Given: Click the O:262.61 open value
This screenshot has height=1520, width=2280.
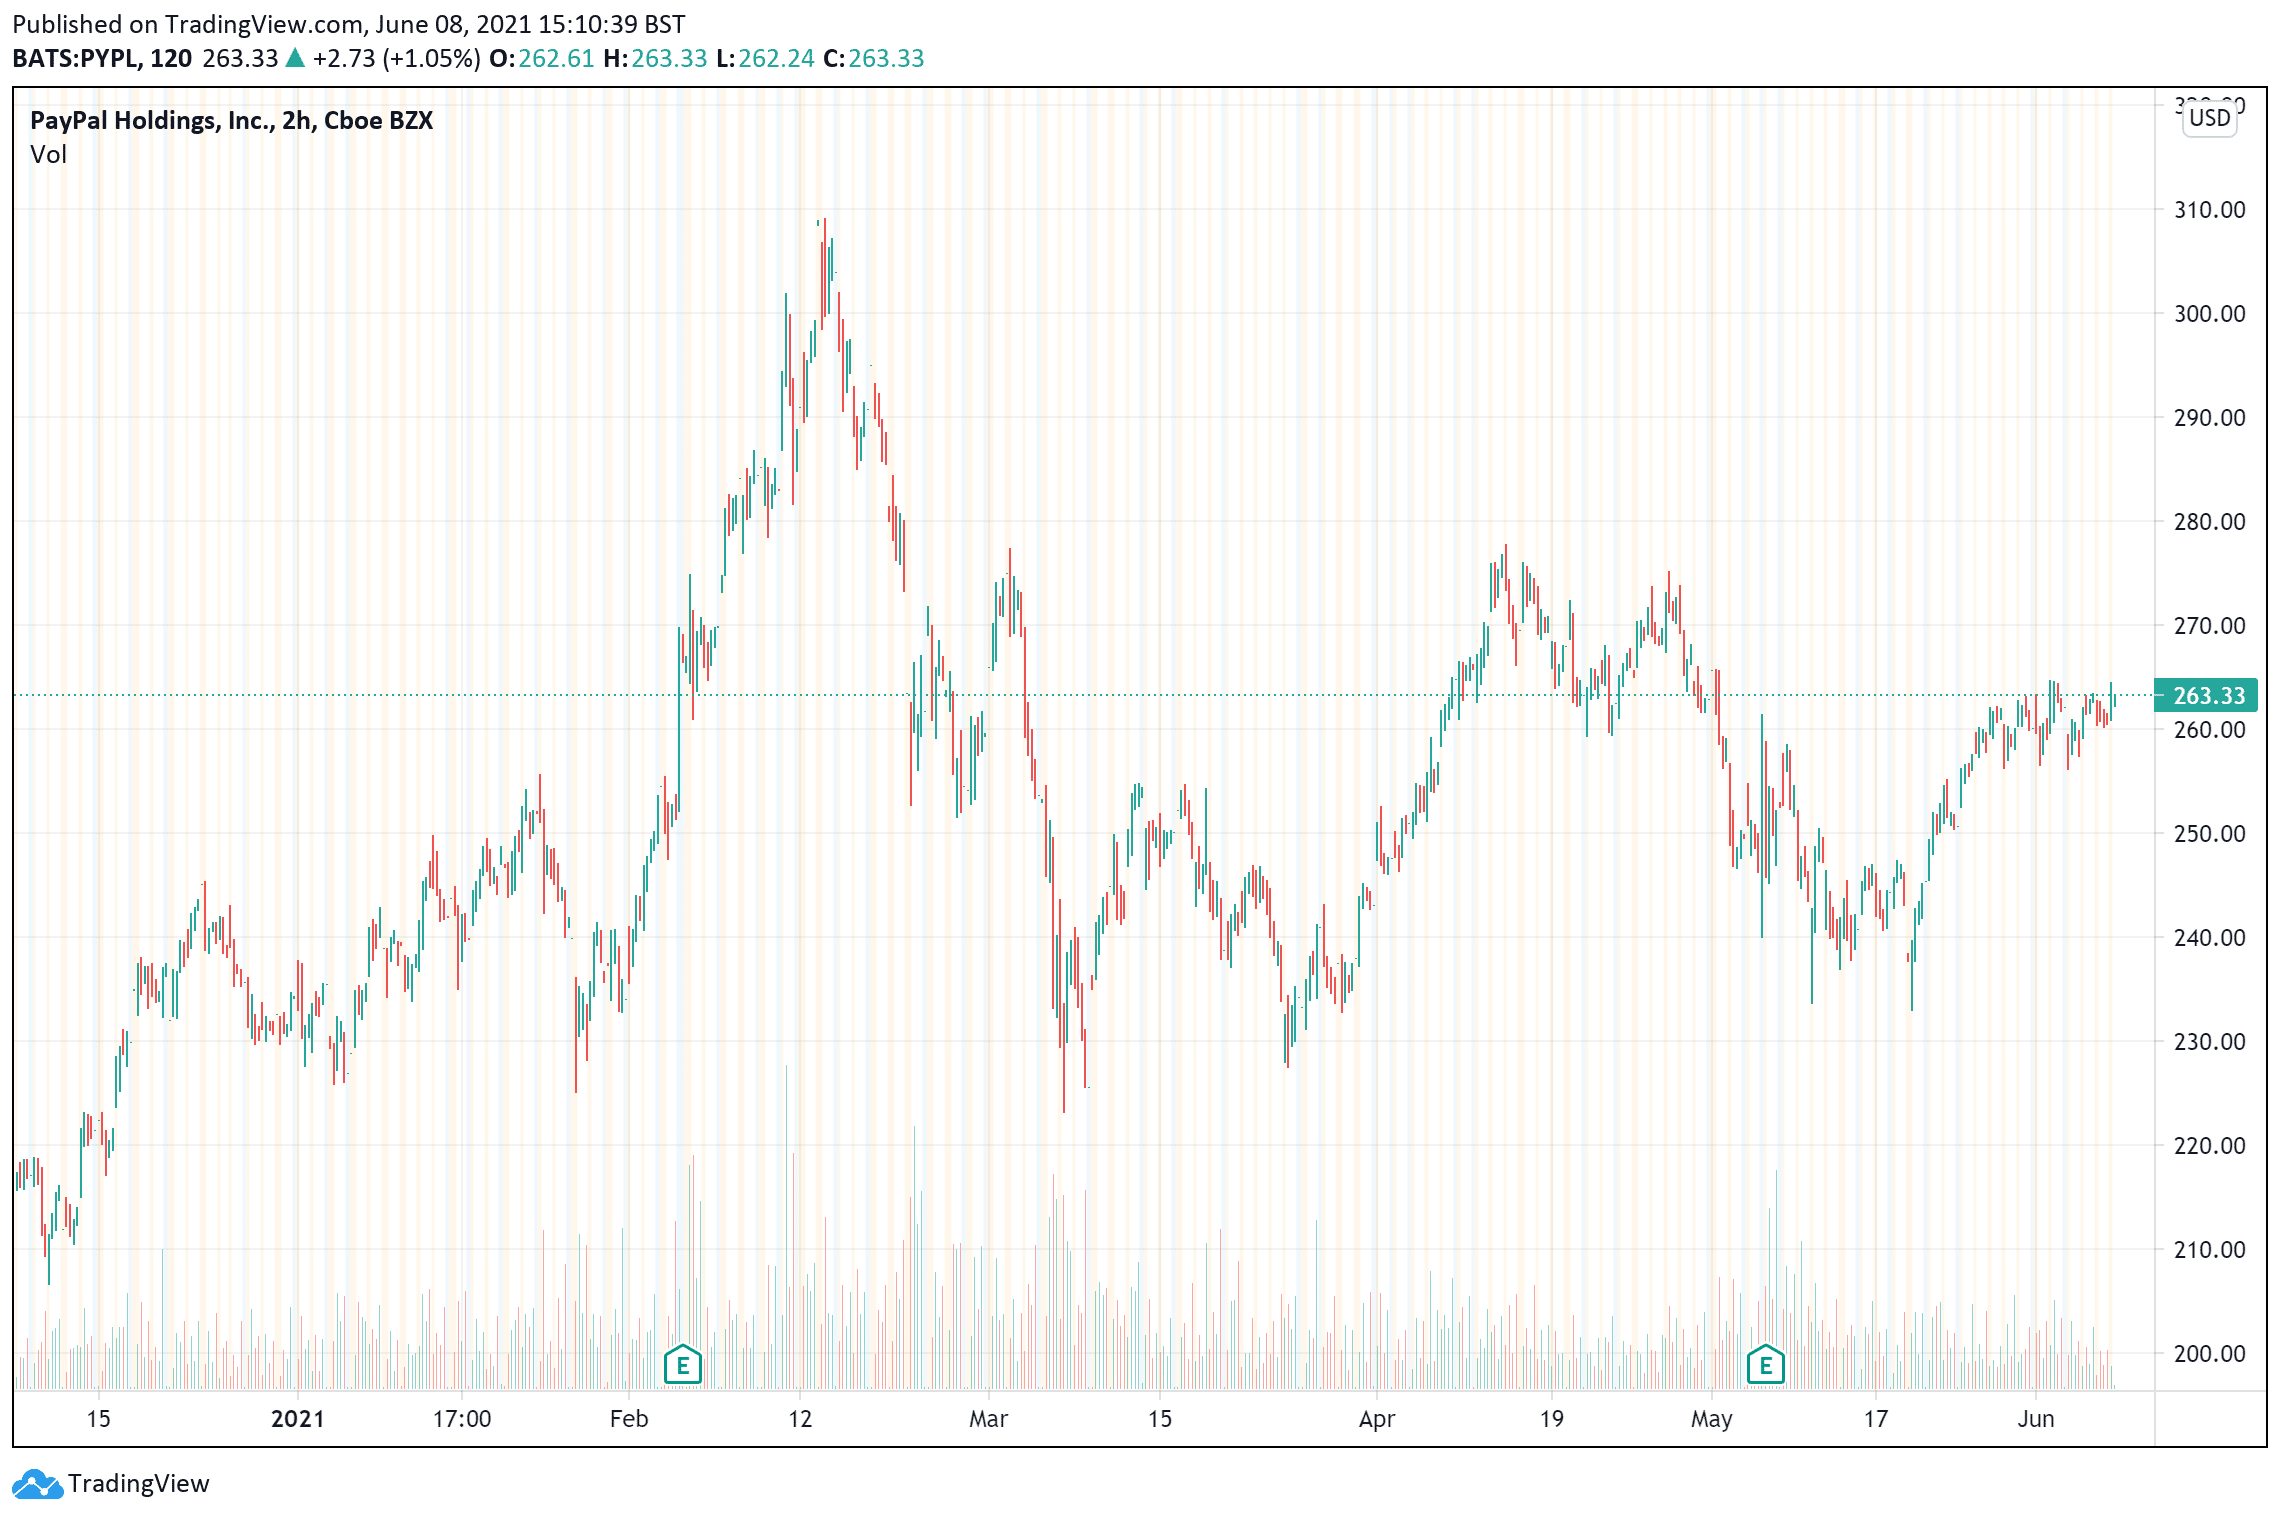Looking at the screenshot, I should [x=542, y=59].
